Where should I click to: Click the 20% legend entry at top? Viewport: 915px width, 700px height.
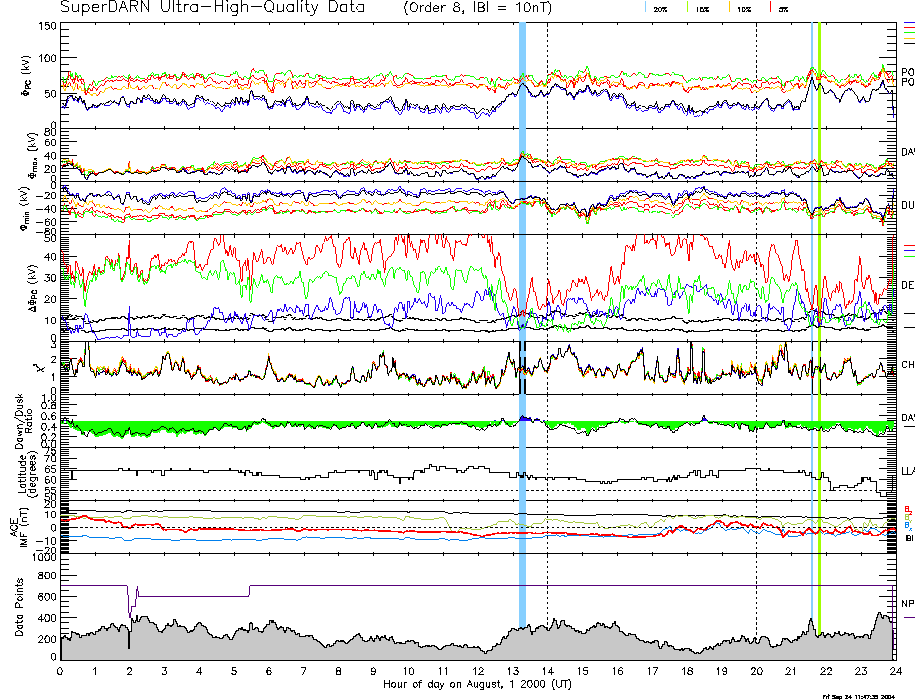coord(659,8)
